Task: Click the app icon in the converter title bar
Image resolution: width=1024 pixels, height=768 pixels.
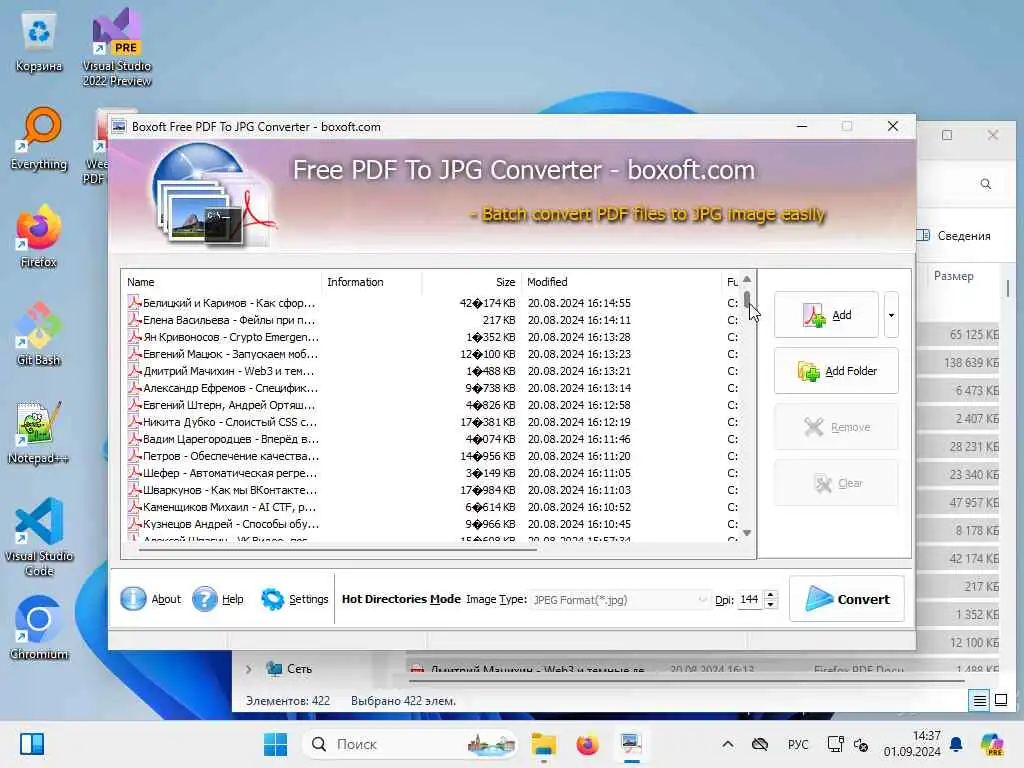Action: click(119, 127)
